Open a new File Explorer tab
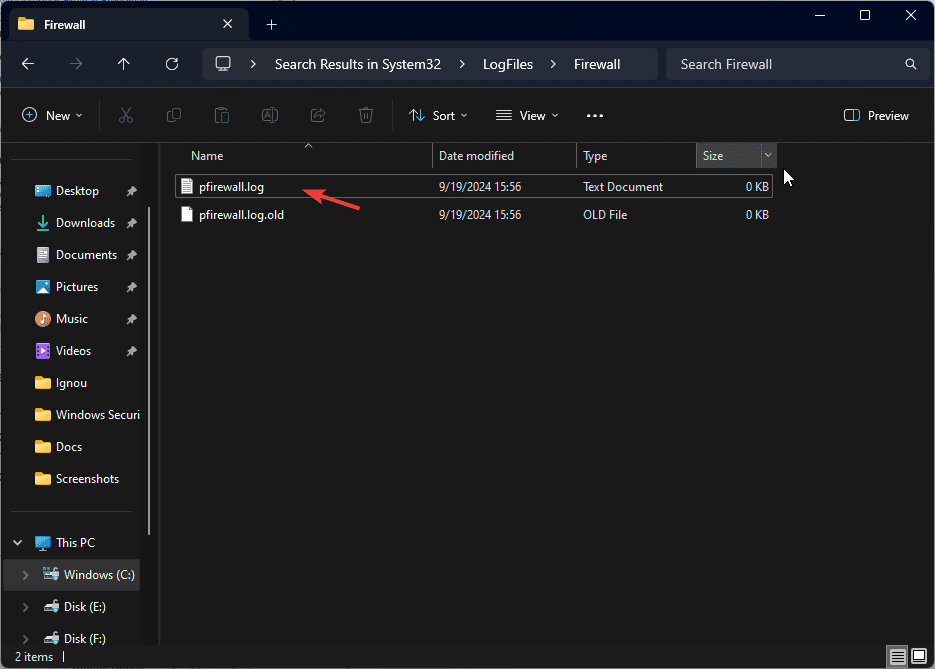Screen dimensions: 935x669 (x=271, y=24)
